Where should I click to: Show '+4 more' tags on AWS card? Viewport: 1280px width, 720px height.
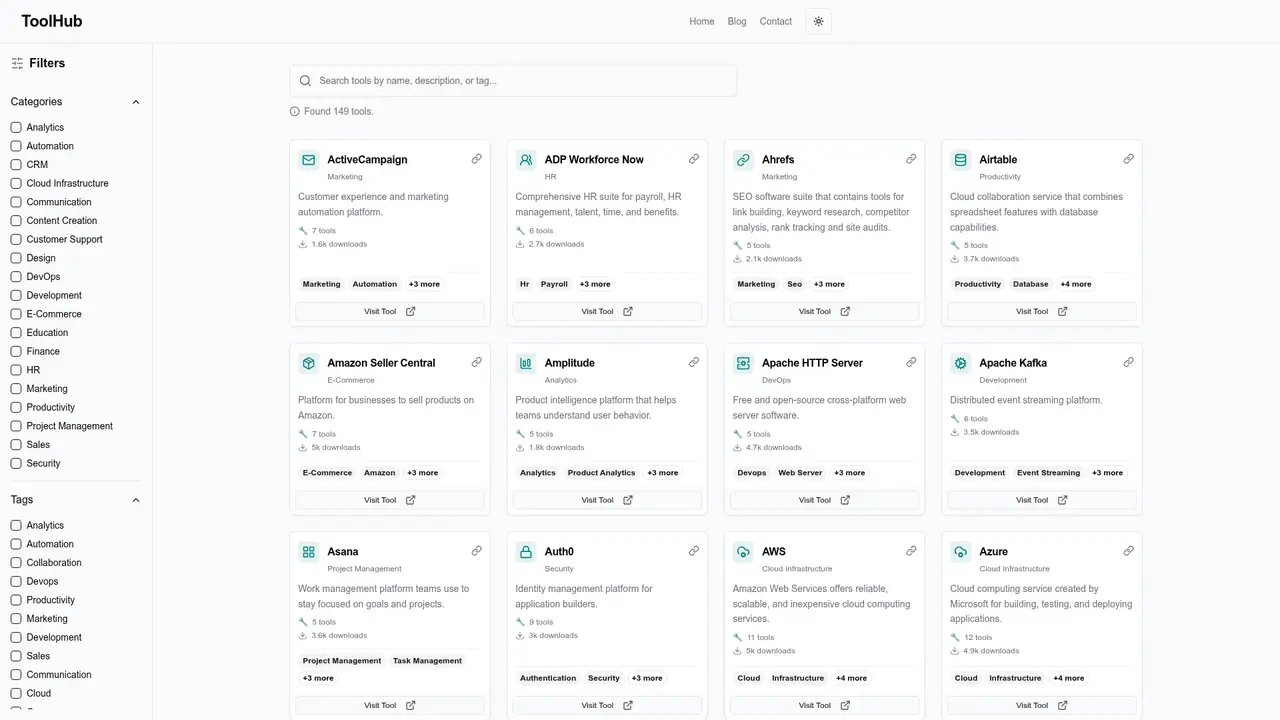851,678
